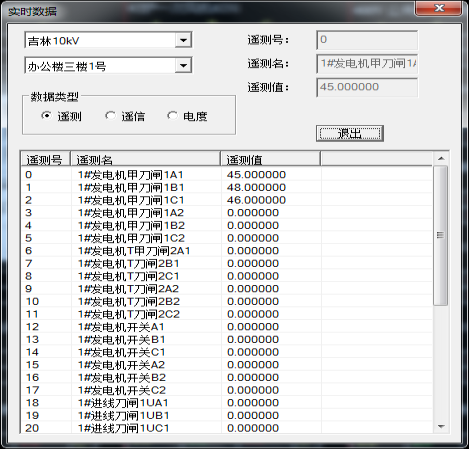469x449 pixels.
Task: Click the 退出 button
Action: pos(350,134)
